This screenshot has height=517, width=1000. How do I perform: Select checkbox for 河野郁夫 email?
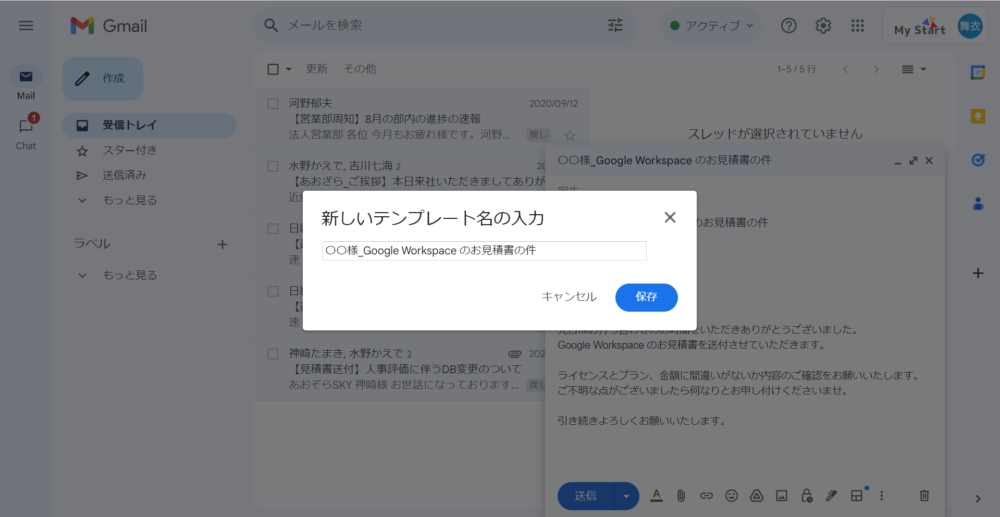coord(273,104)
